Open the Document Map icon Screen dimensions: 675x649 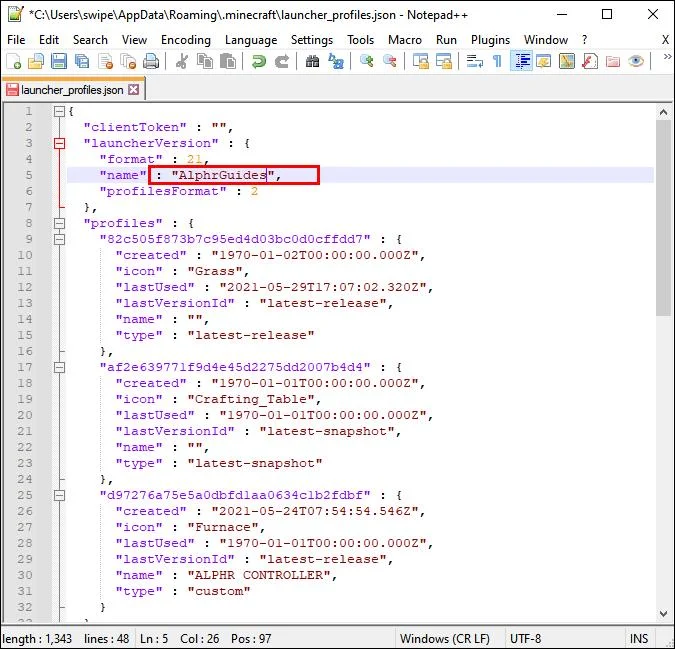point(567,61)
